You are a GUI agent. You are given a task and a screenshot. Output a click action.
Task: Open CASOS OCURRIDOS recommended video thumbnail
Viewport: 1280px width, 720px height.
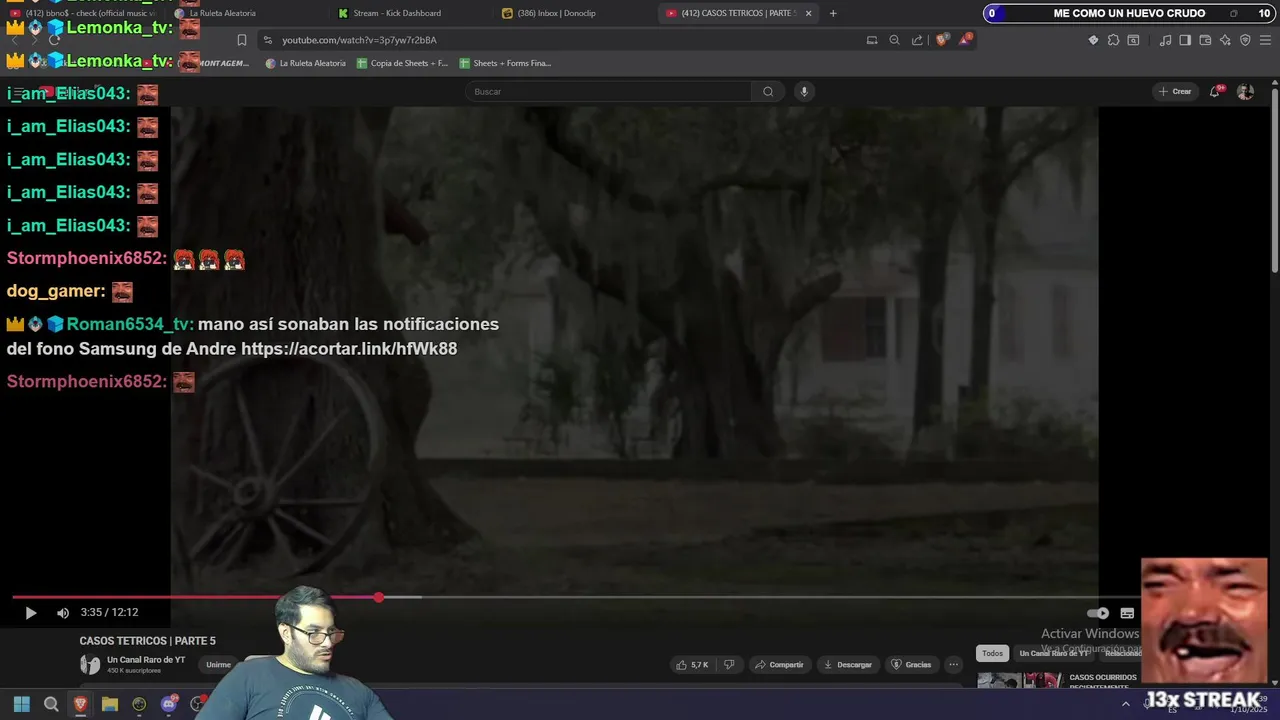tap(1019, 681)
